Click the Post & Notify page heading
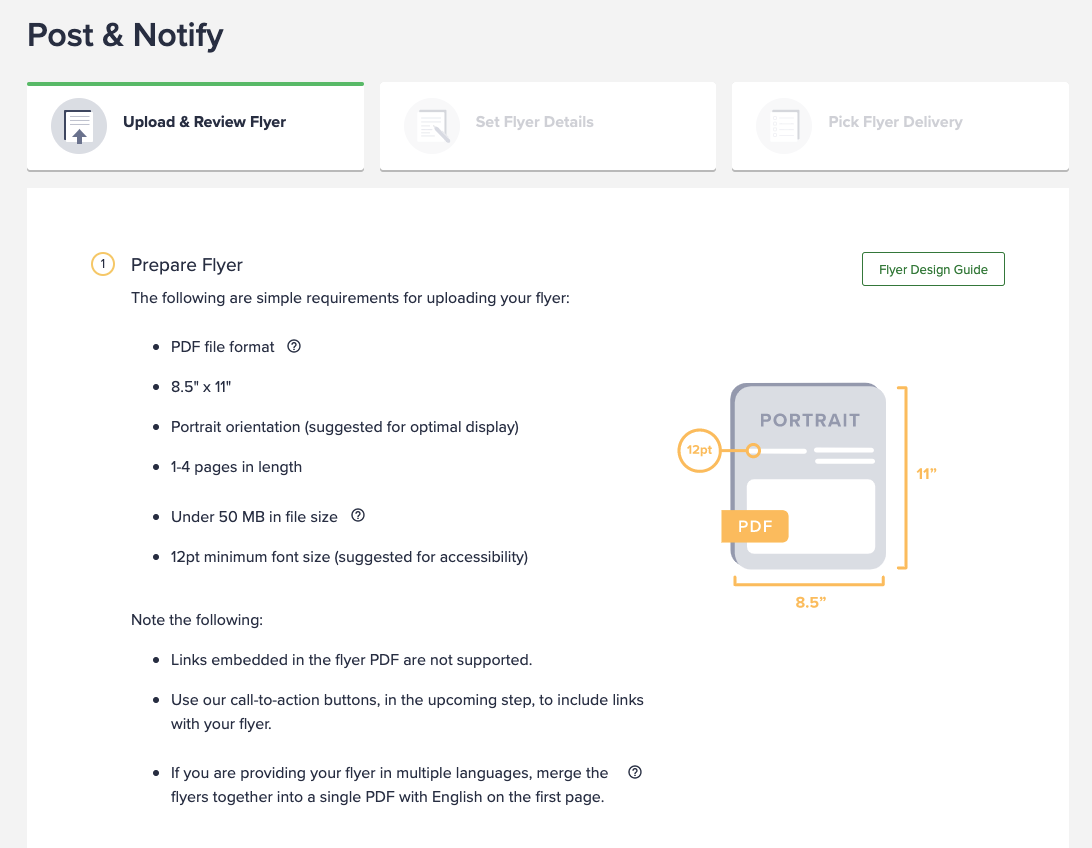The image size is (1092, 848). click(x=125, y=35)
